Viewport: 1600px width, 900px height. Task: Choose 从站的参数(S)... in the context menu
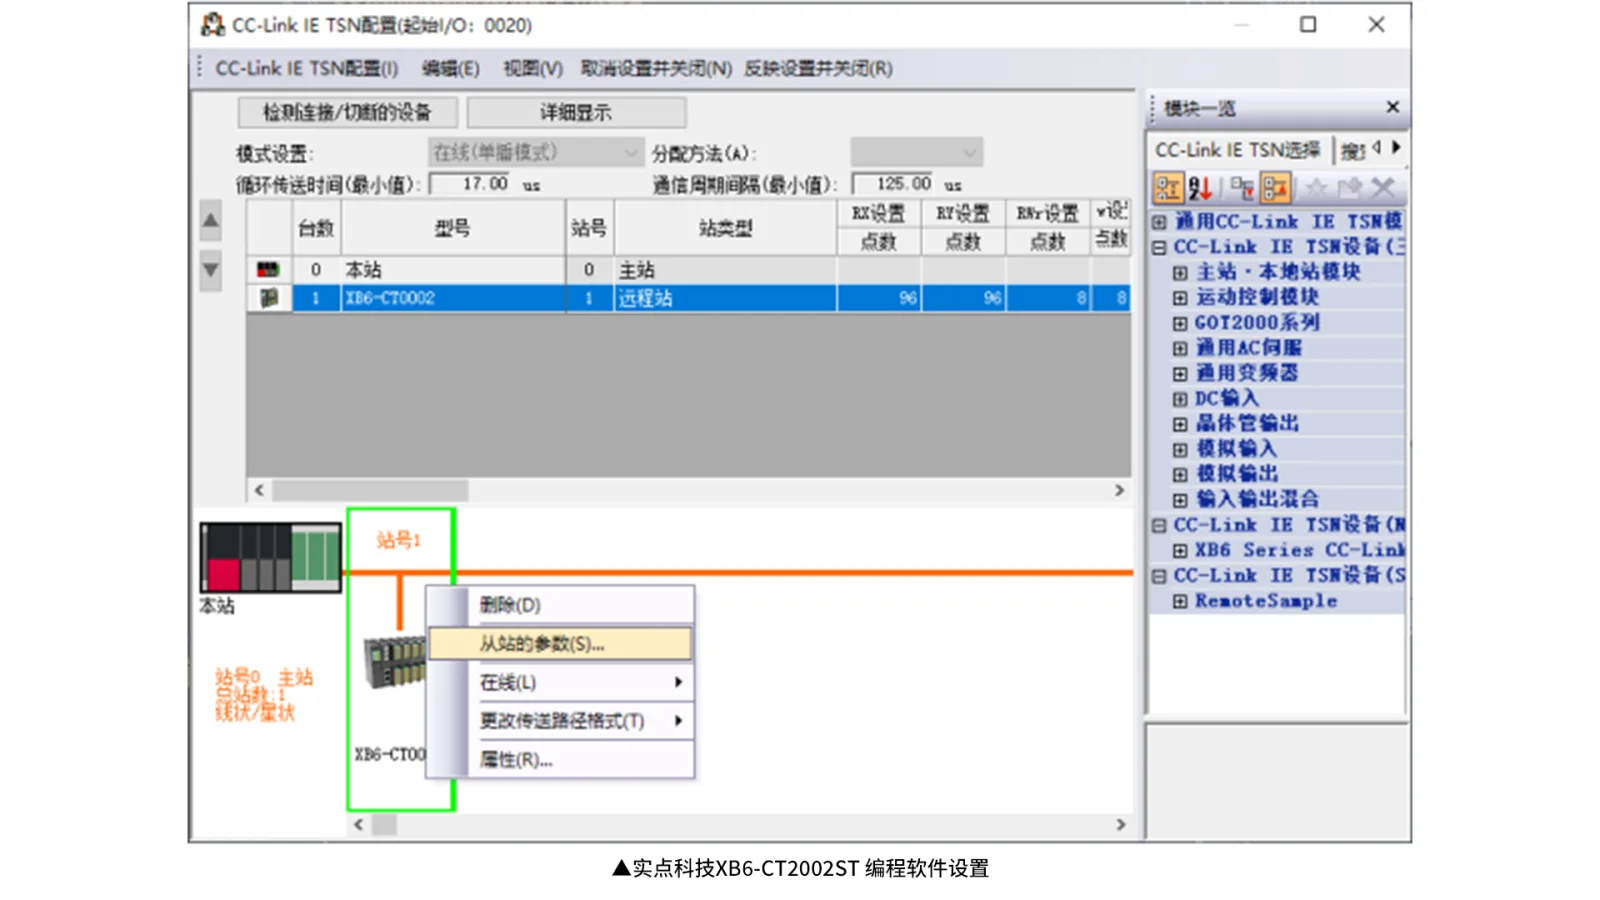[x=561, y=644]
